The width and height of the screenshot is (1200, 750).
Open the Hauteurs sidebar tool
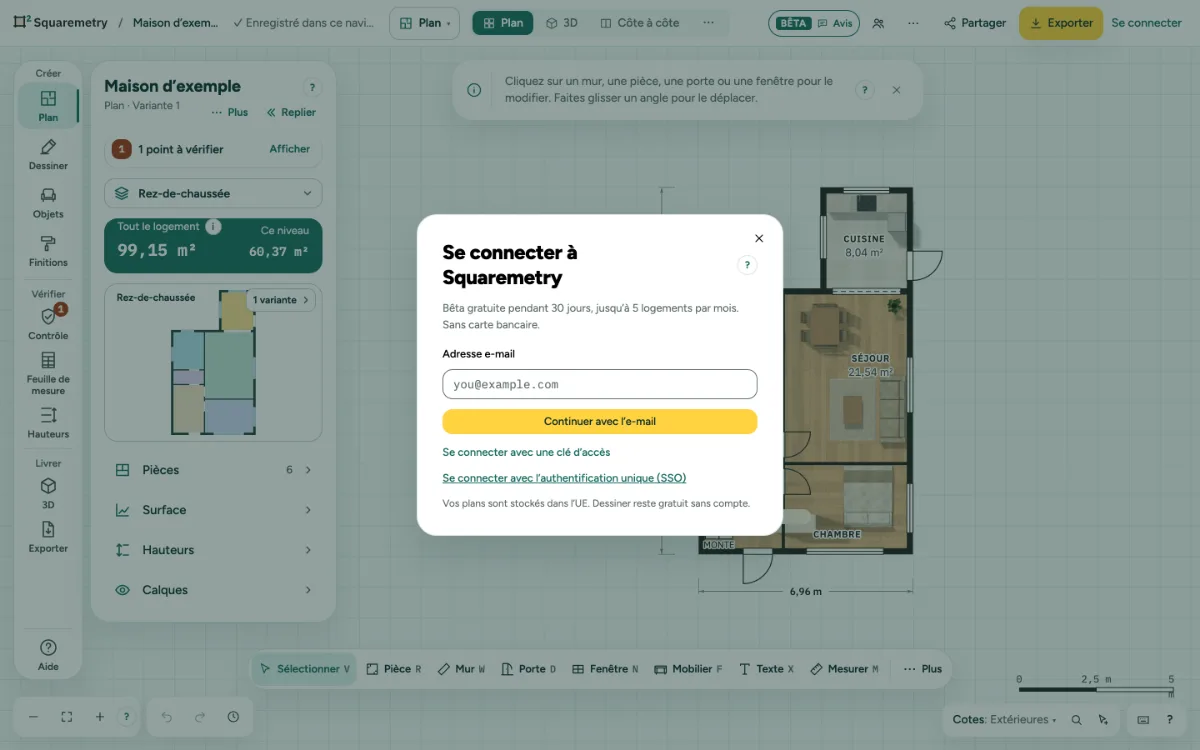[48, 422]
